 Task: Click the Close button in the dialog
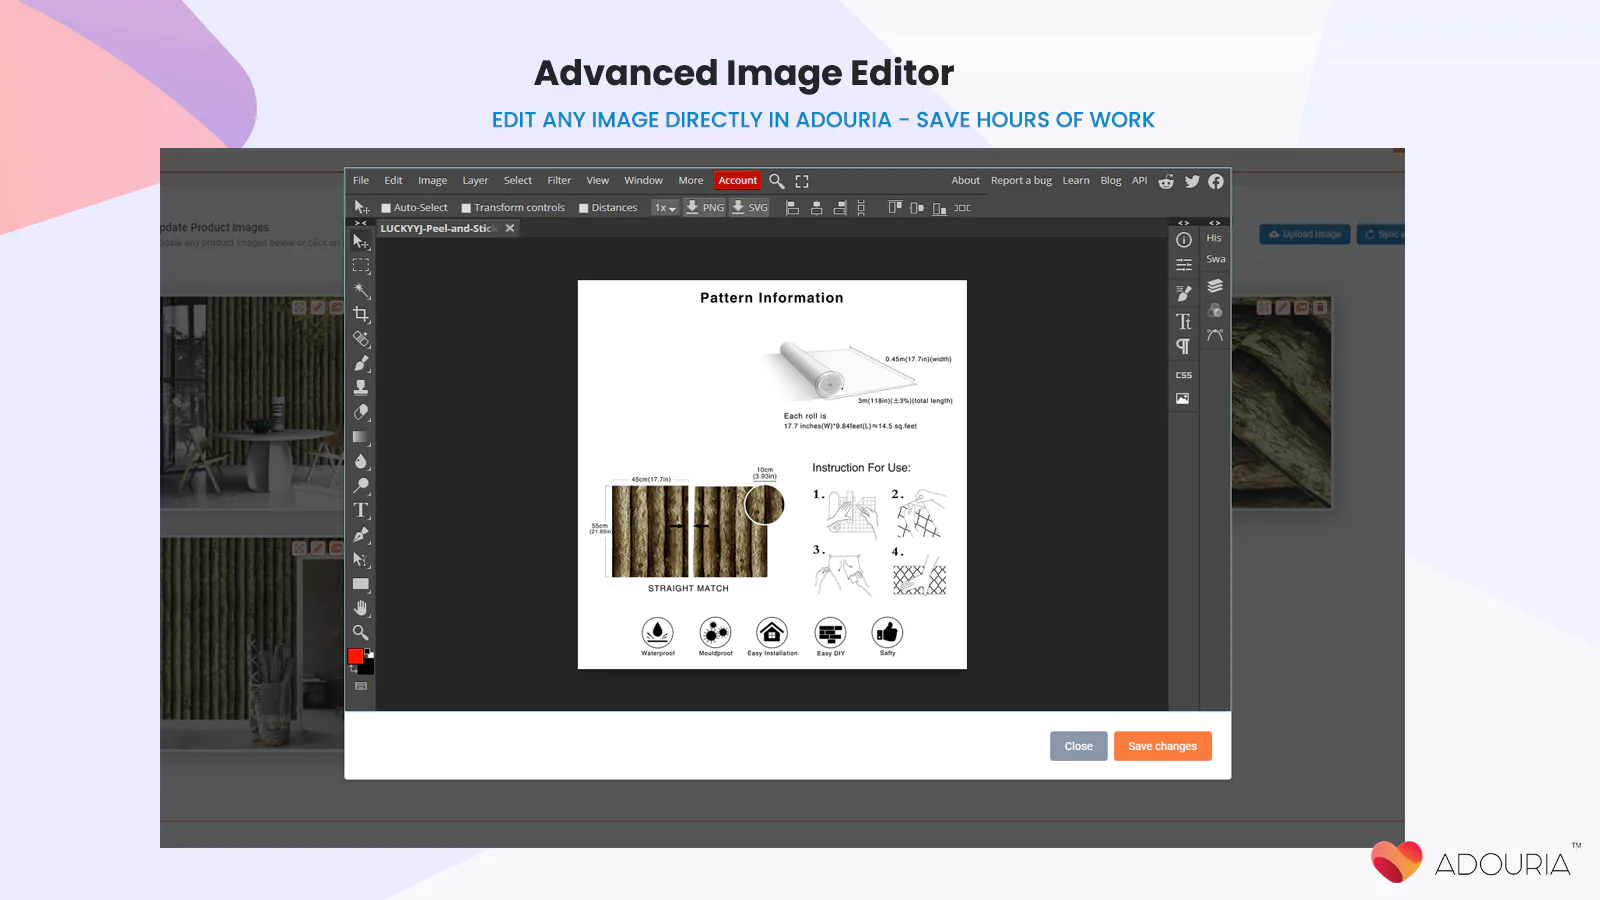pyautogui.click(x=1078, y=746)
